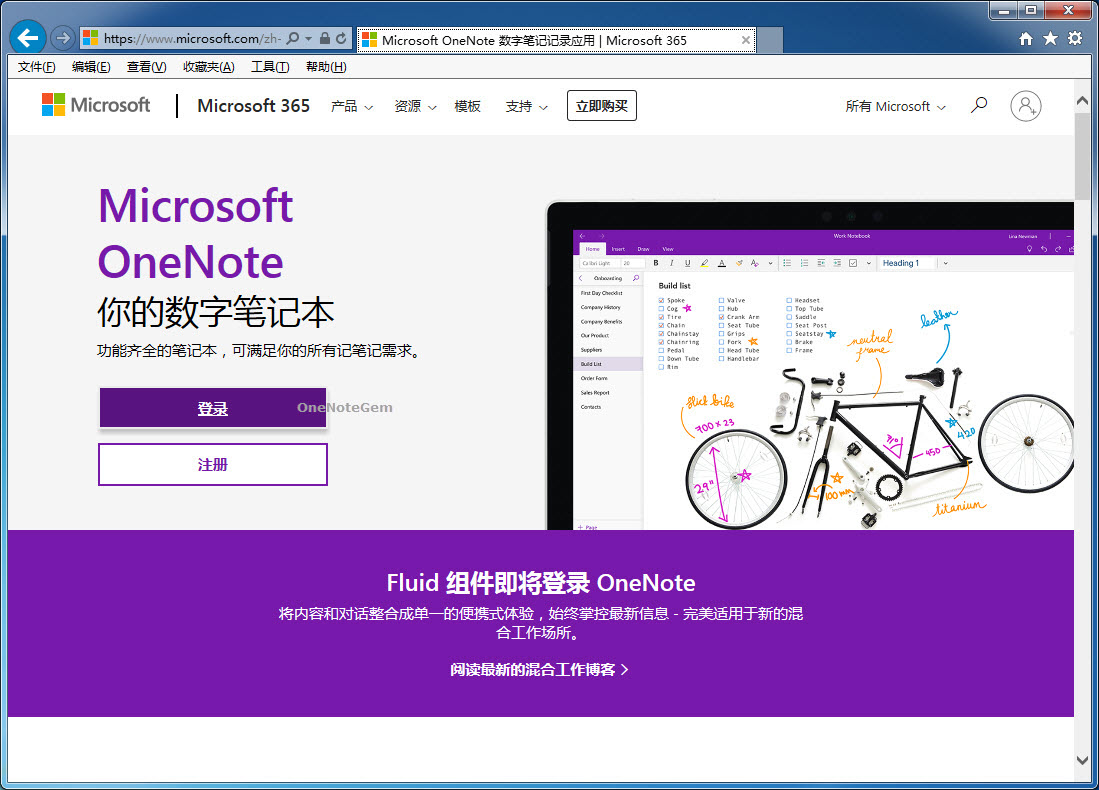Screen dimensions: 1099x790
Task: Open 阅读最新的混合工作博客 link
Action: click(539, 669)
